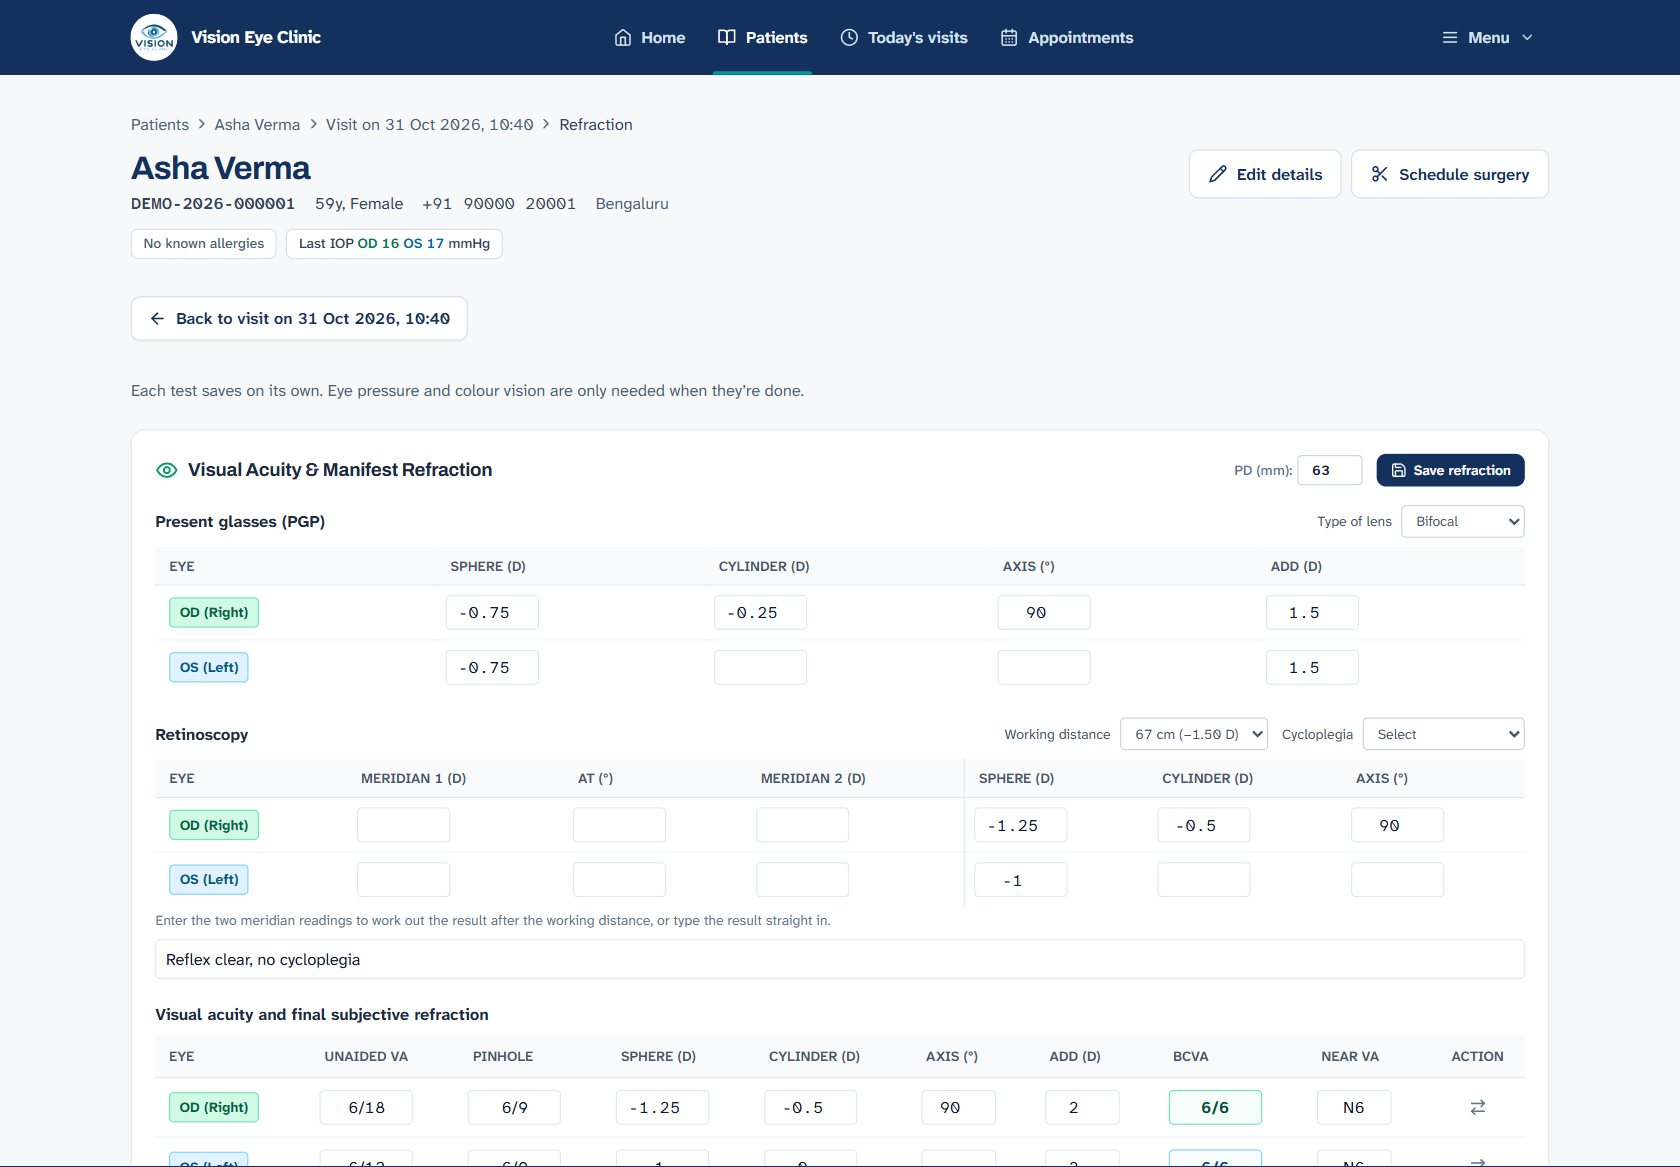Click the Edit details button
Viewport: 1680px width, 1167px height.
pyautogui.click(x=1265, y=174)
